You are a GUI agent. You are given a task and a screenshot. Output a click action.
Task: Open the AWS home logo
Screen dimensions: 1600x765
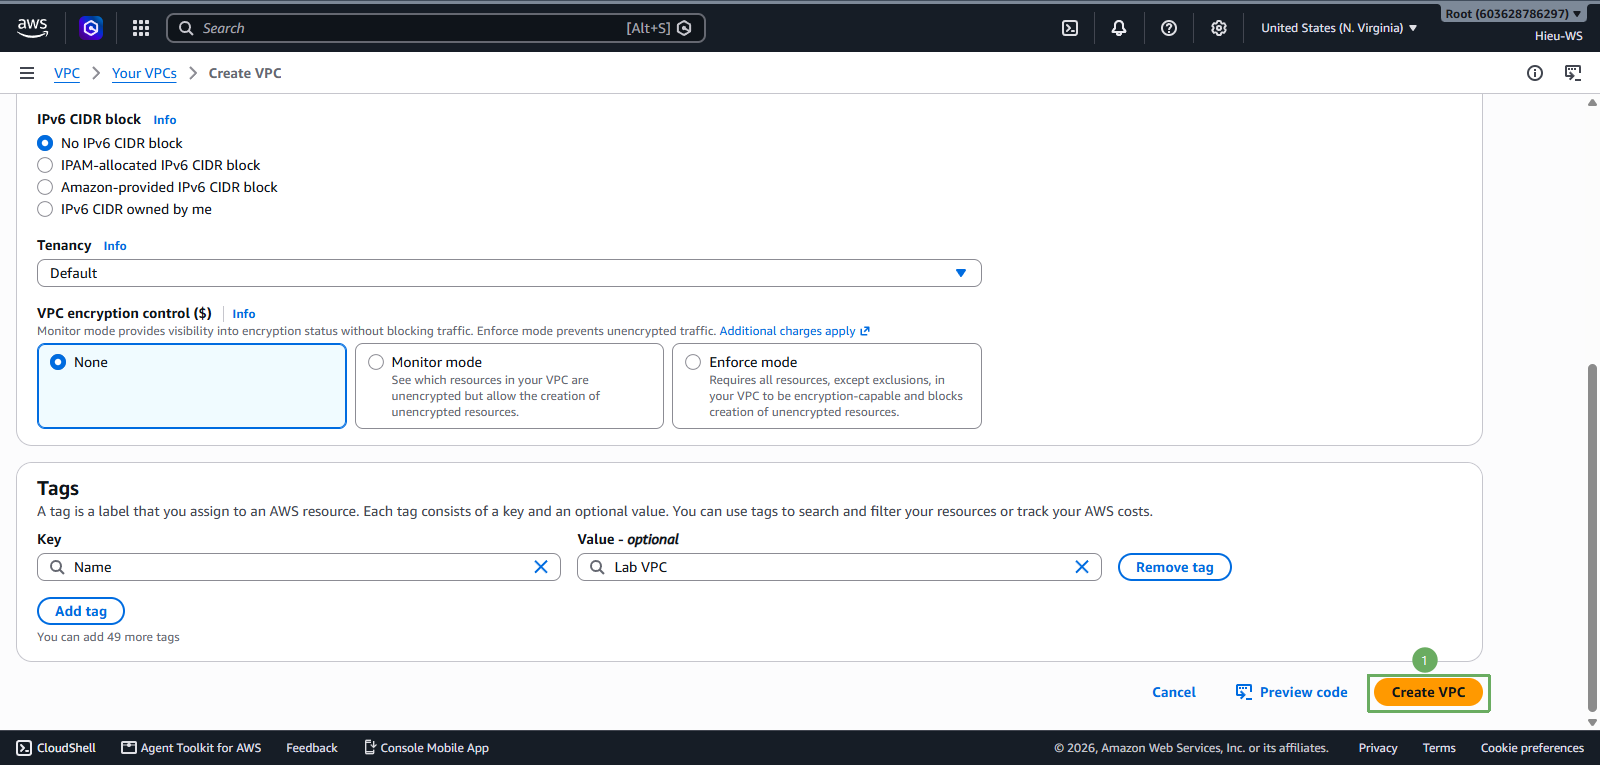32,28
